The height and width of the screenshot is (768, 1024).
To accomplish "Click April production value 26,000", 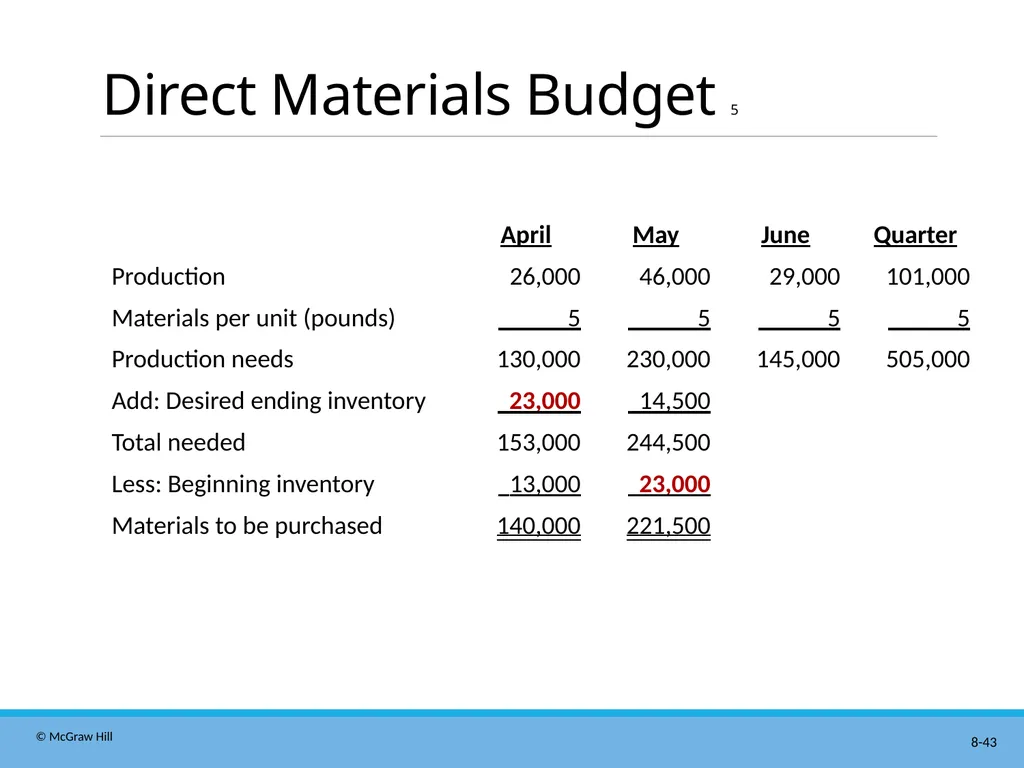I will click(x=545, y=277).
